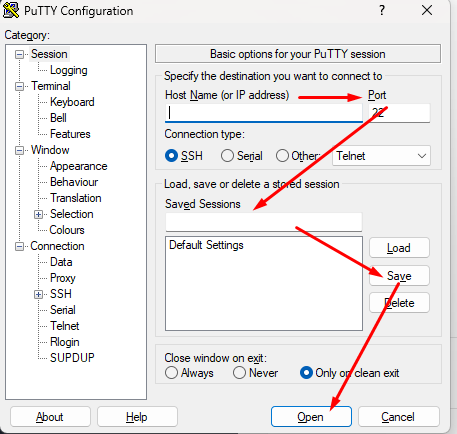This screenshot has width=457, height=434.
Task: Expand the Selection tree node
Action: (x=38, y=214)
